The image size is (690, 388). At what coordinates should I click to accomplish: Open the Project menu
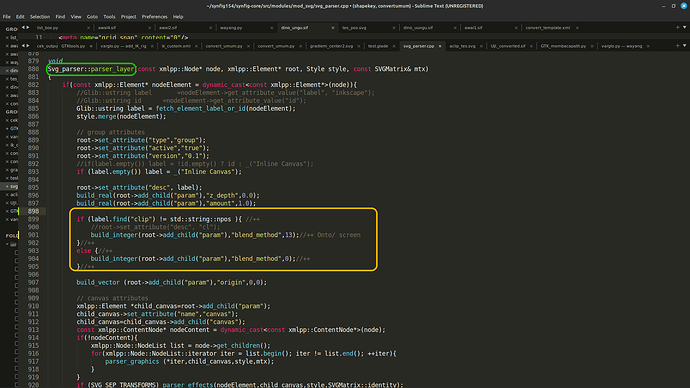[x=128, y=17]
